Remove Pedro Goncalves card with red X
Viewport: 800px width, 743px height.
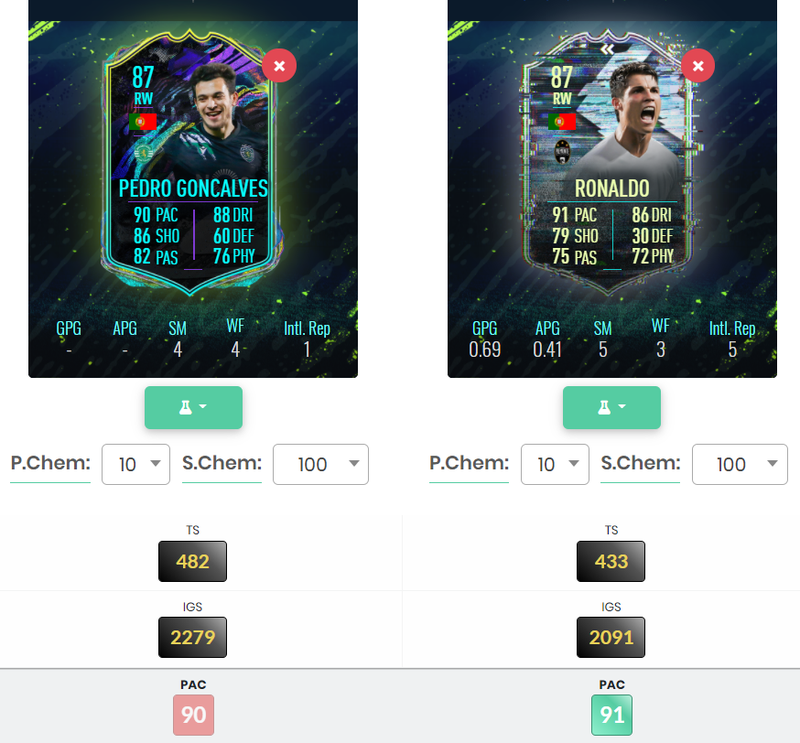pos(279,66)
